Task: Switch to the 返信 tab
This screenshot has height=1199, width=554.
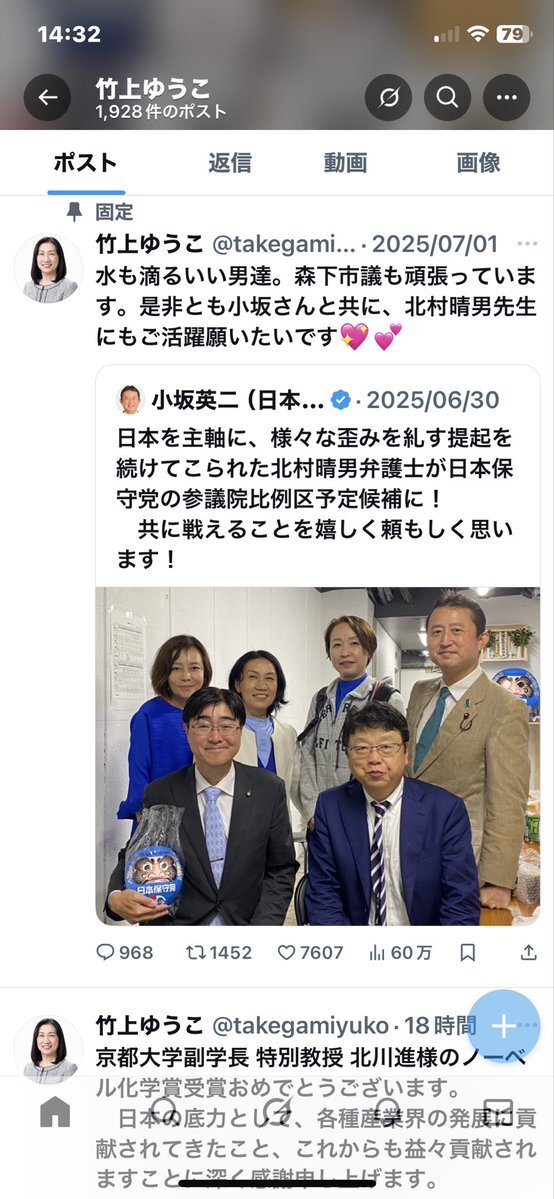Action: 230,163
